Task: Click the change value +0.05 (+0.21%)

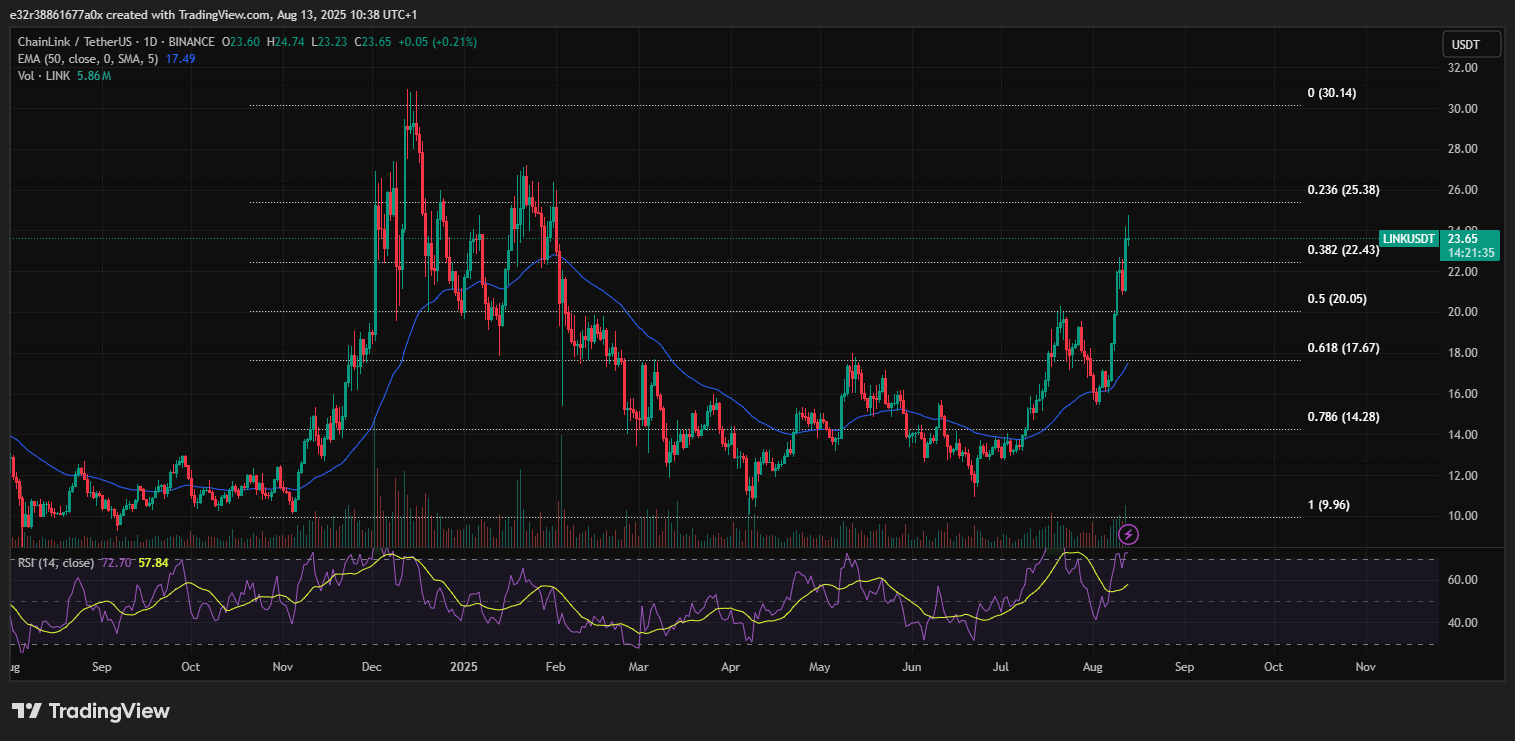Action: tap(437, 42)
